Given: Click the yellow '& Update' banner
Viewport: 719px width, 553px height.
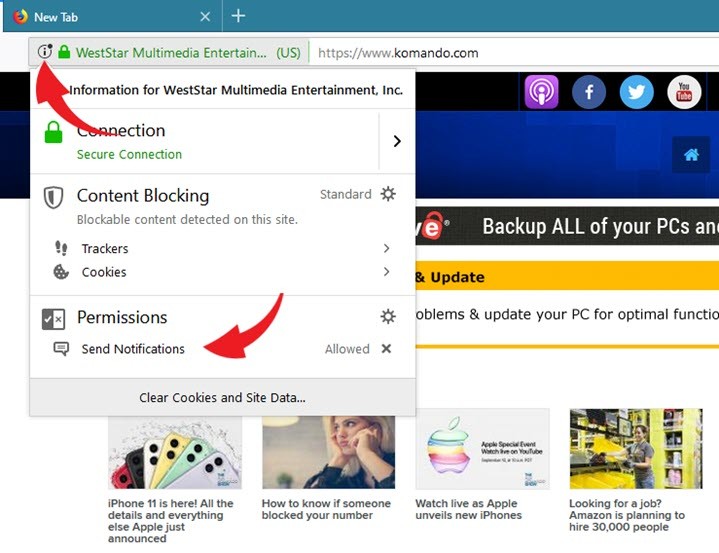Looking at the screenshot, I should point(567,276).
